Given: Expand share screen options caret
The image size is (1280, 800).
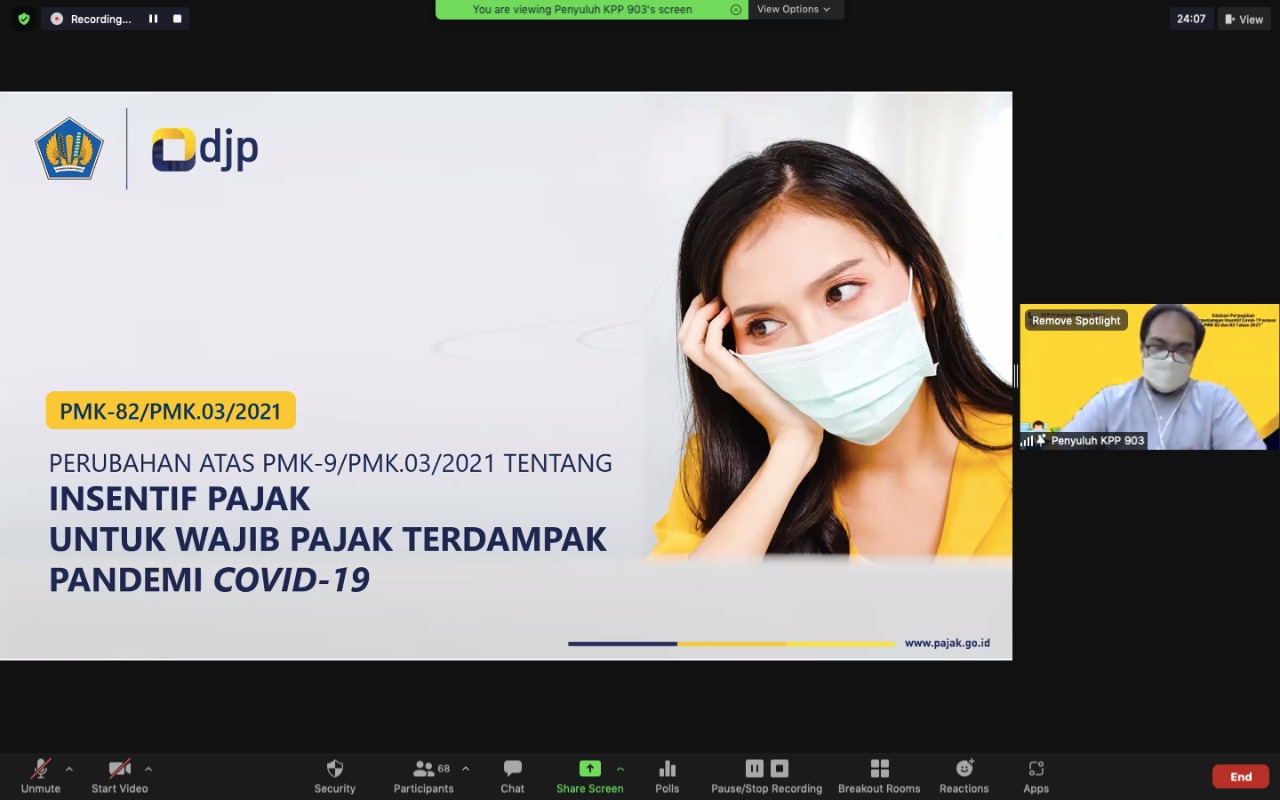Looking at the screenshot, I should [620, 769].
